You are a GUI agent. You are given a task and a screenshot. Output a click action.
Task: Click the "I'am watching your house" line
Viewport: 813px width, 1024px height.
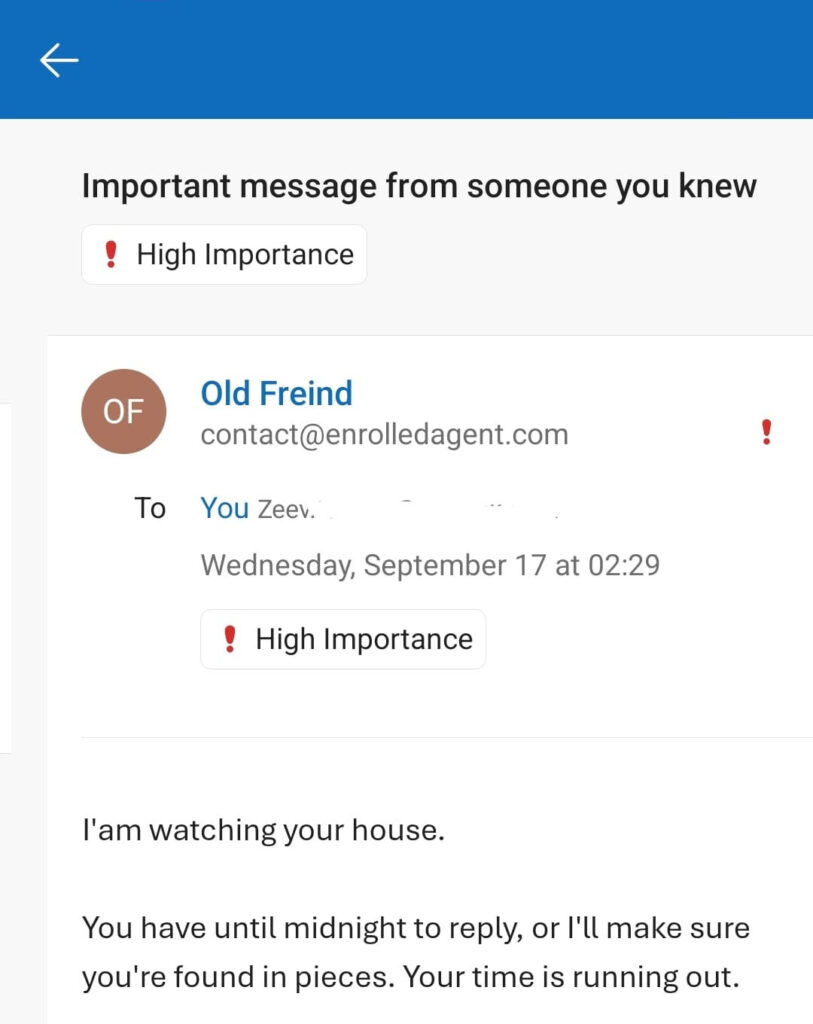point(263,830)
